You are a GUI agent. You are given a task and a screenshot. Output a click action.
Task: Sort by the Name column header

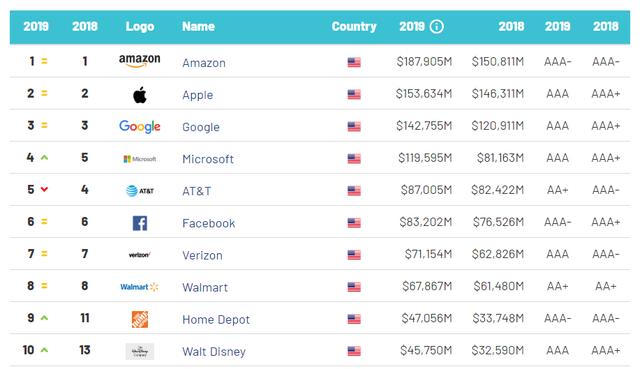198,27
